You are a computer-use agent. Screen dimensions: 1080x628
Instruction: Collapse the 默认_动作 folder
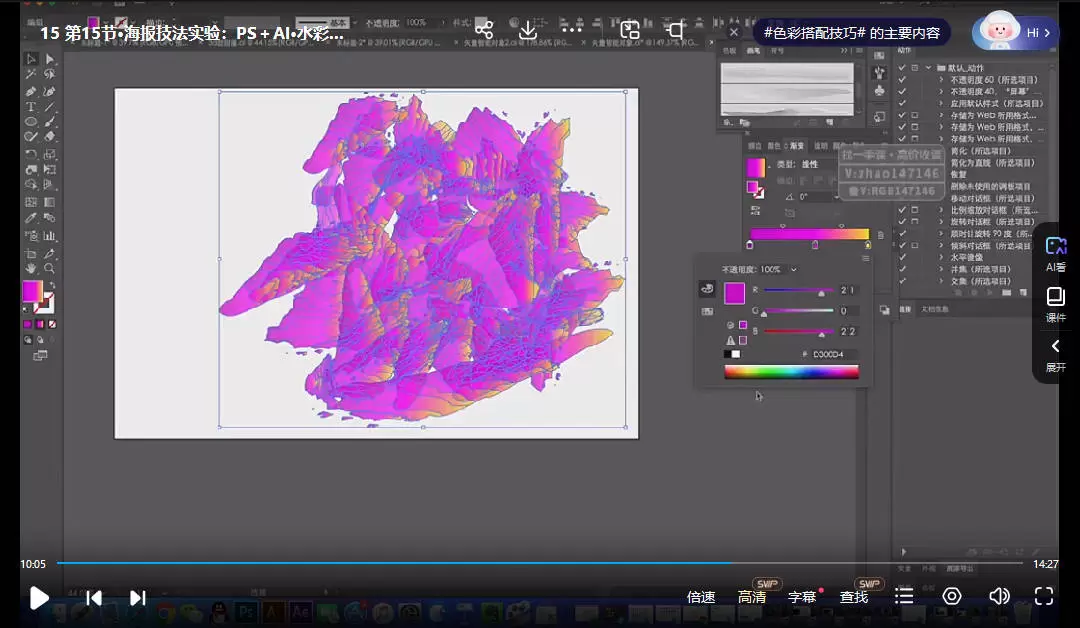928,68
